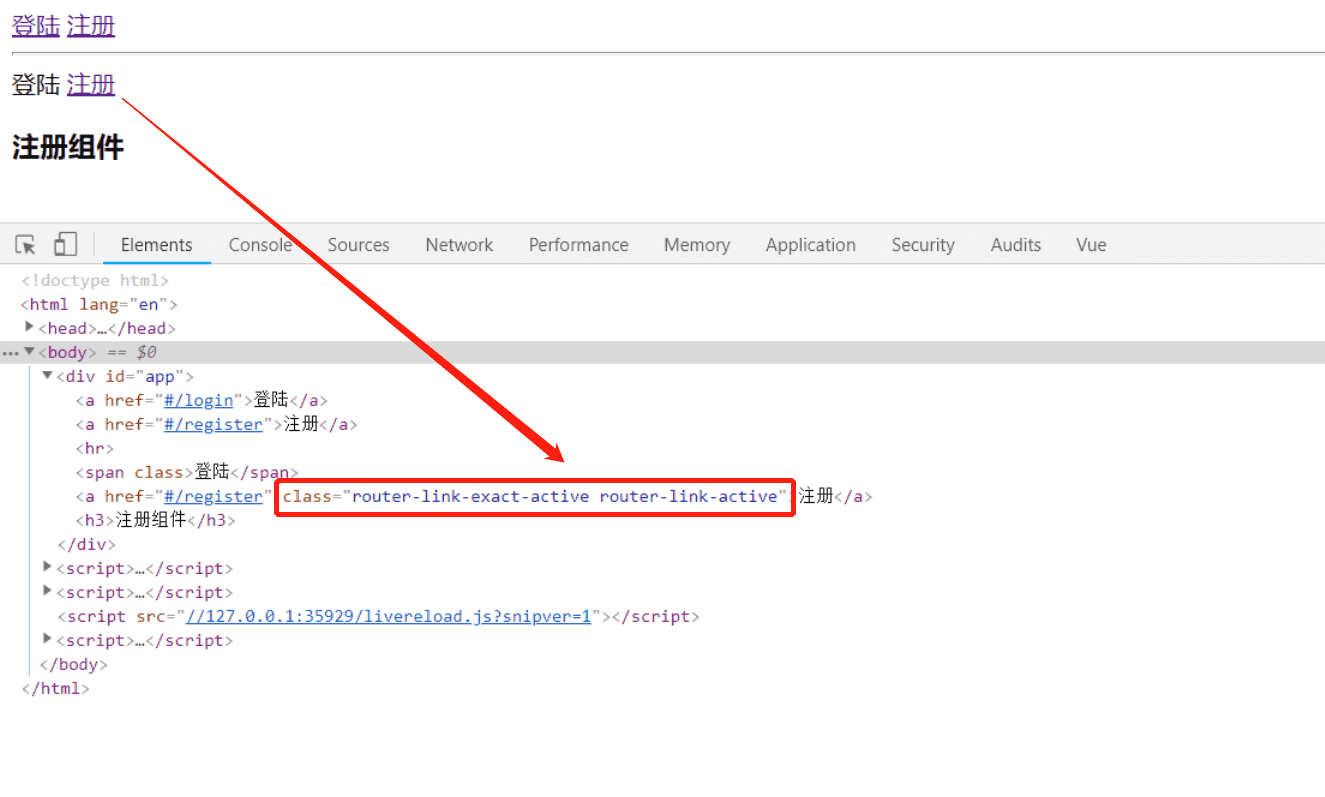Follow the #/login href in the DOM tree
Viewport: 1325px width, 797px height.
199,400
